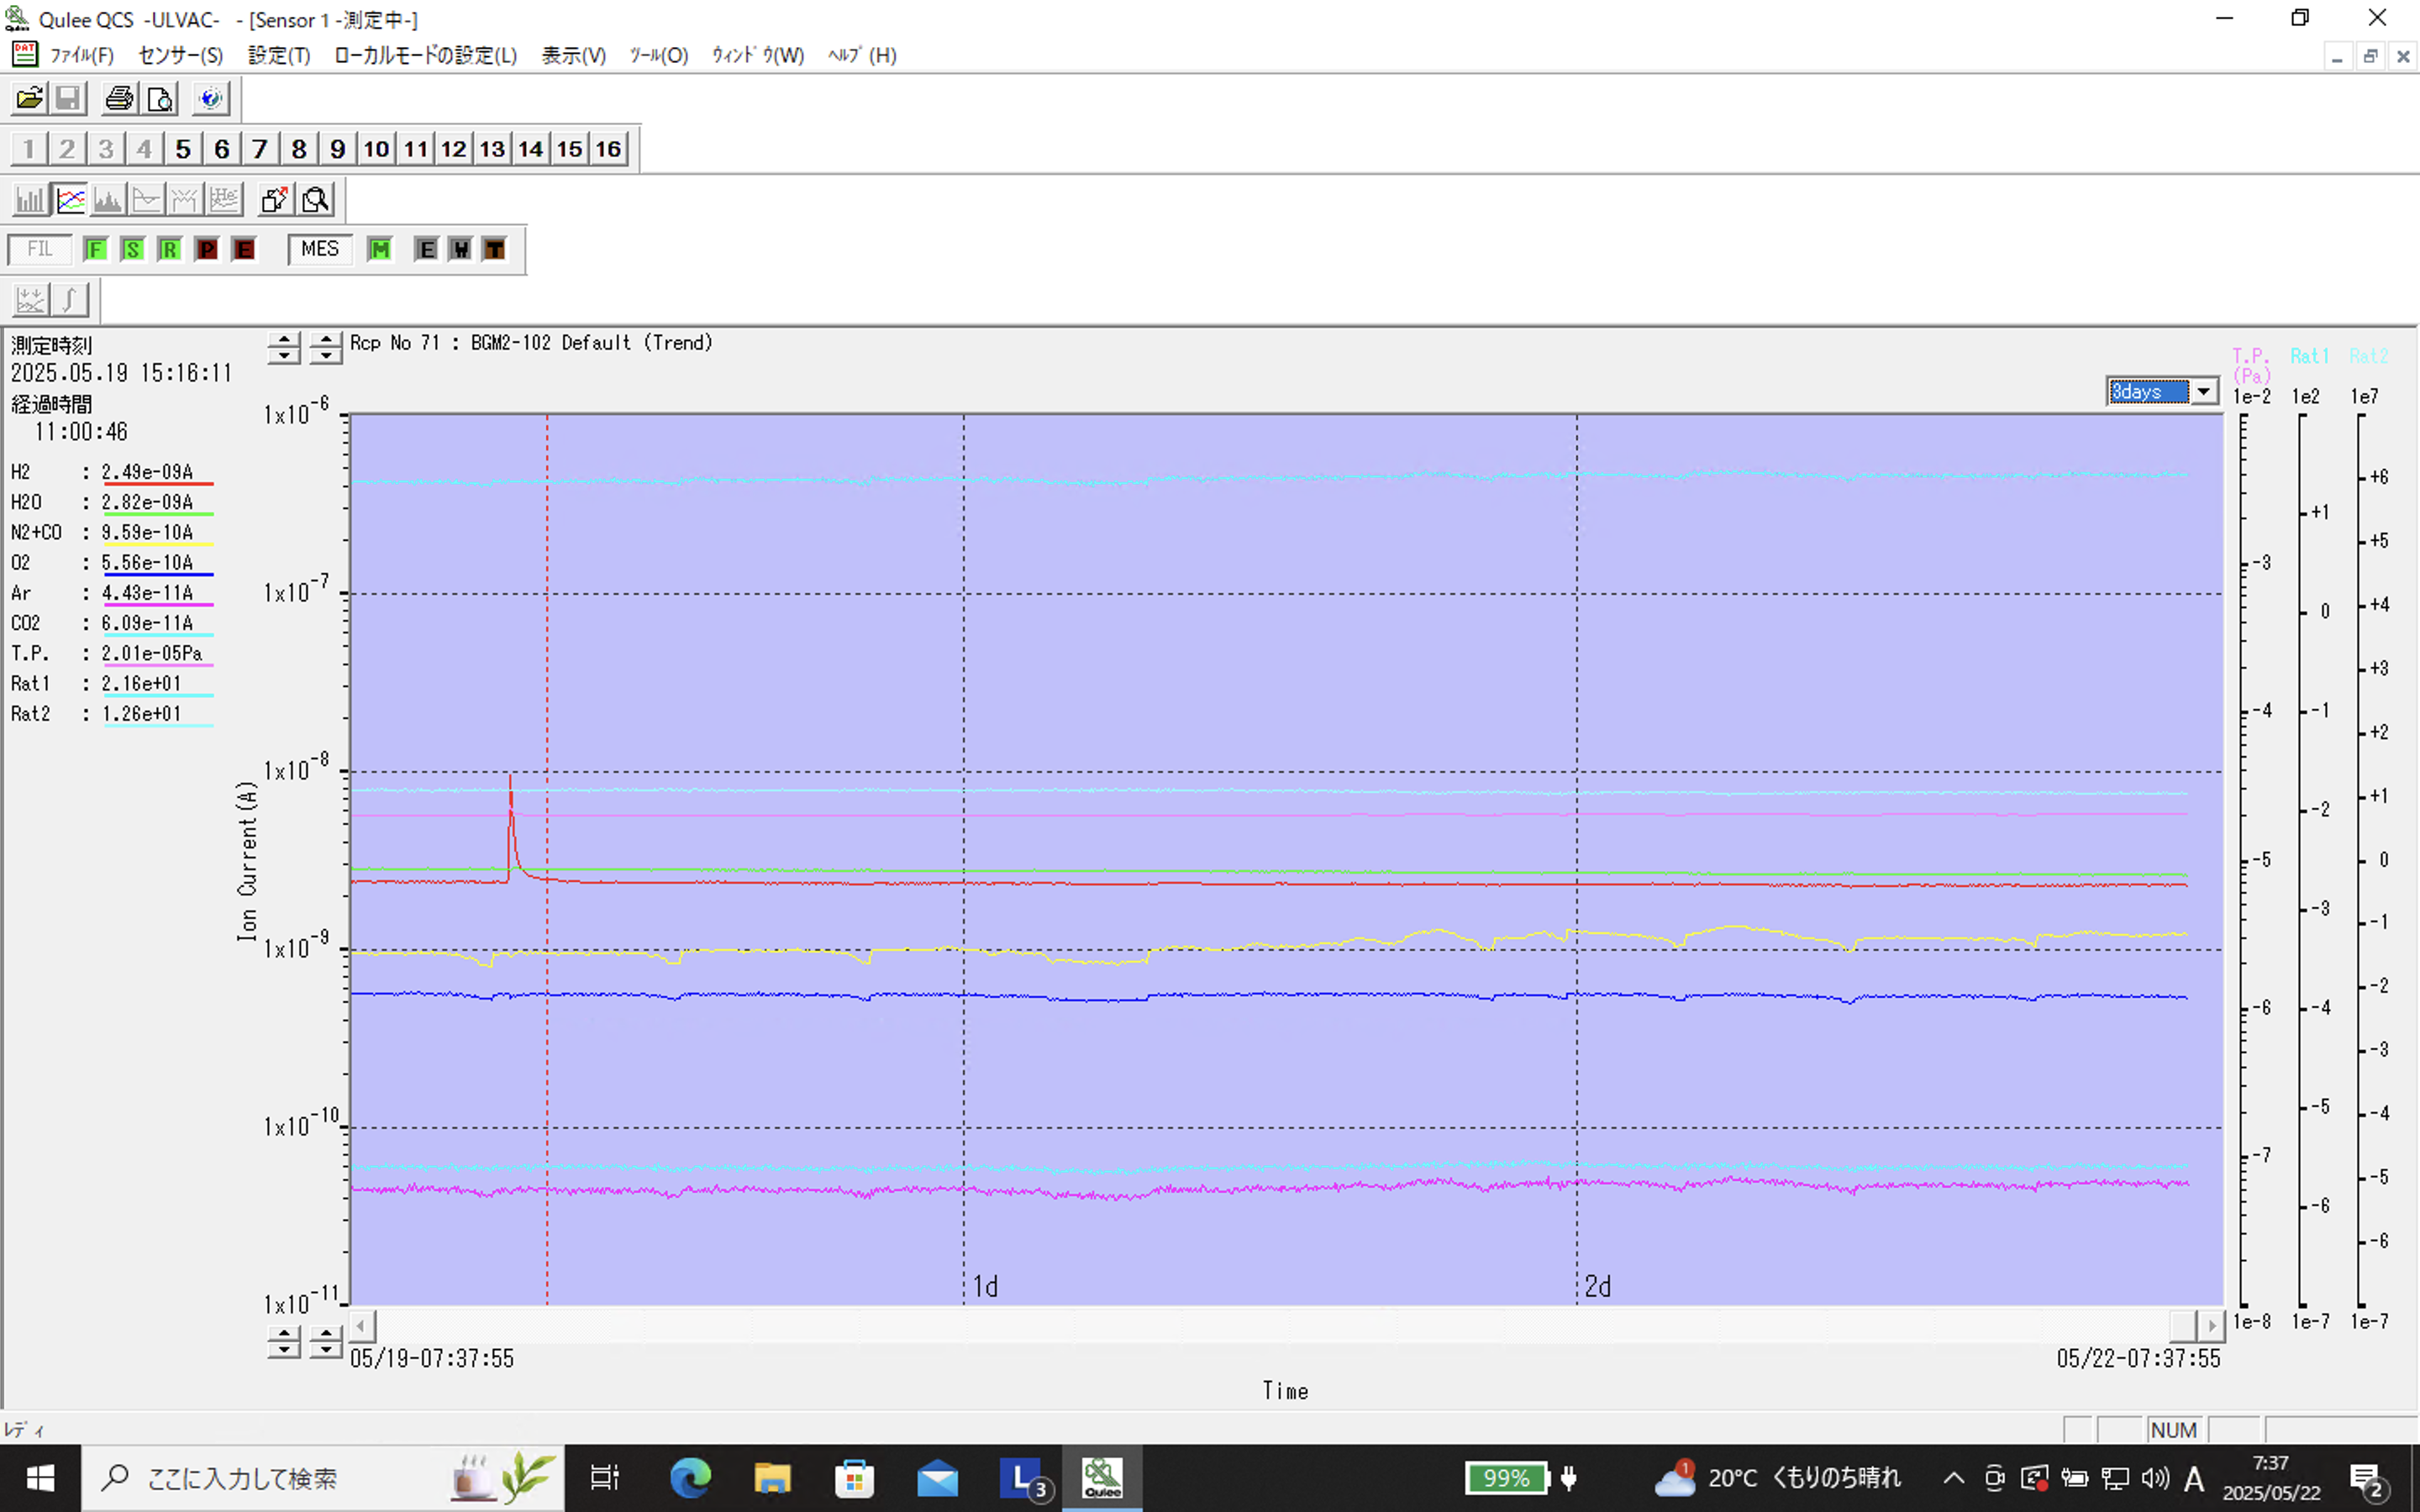Click the time scrollbar left arrow
Screen dimensions: 2420x1512
(x=362, y=1326)
